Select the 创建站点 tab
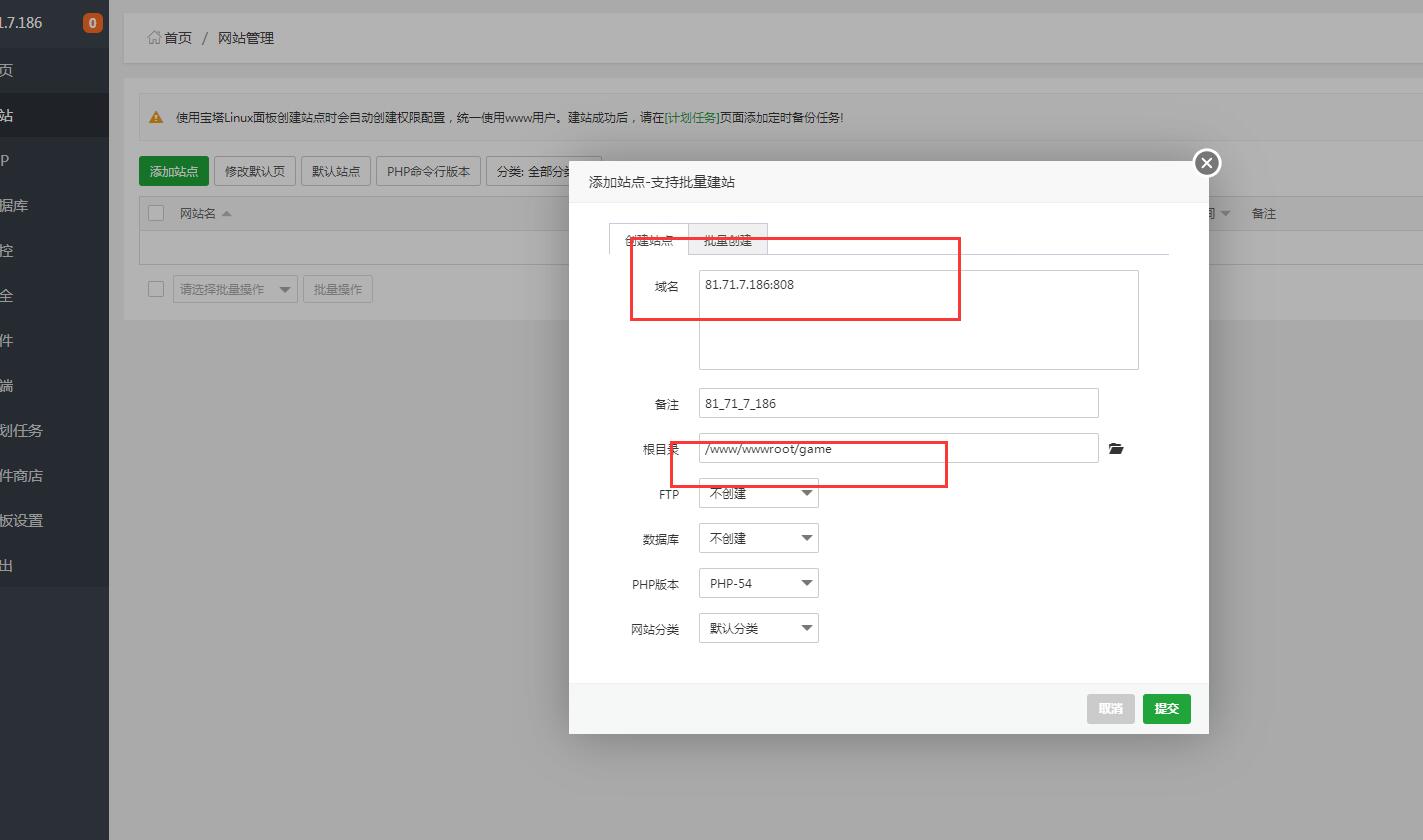This screenshot has width=1423, height=840. (x=649, y=240)
